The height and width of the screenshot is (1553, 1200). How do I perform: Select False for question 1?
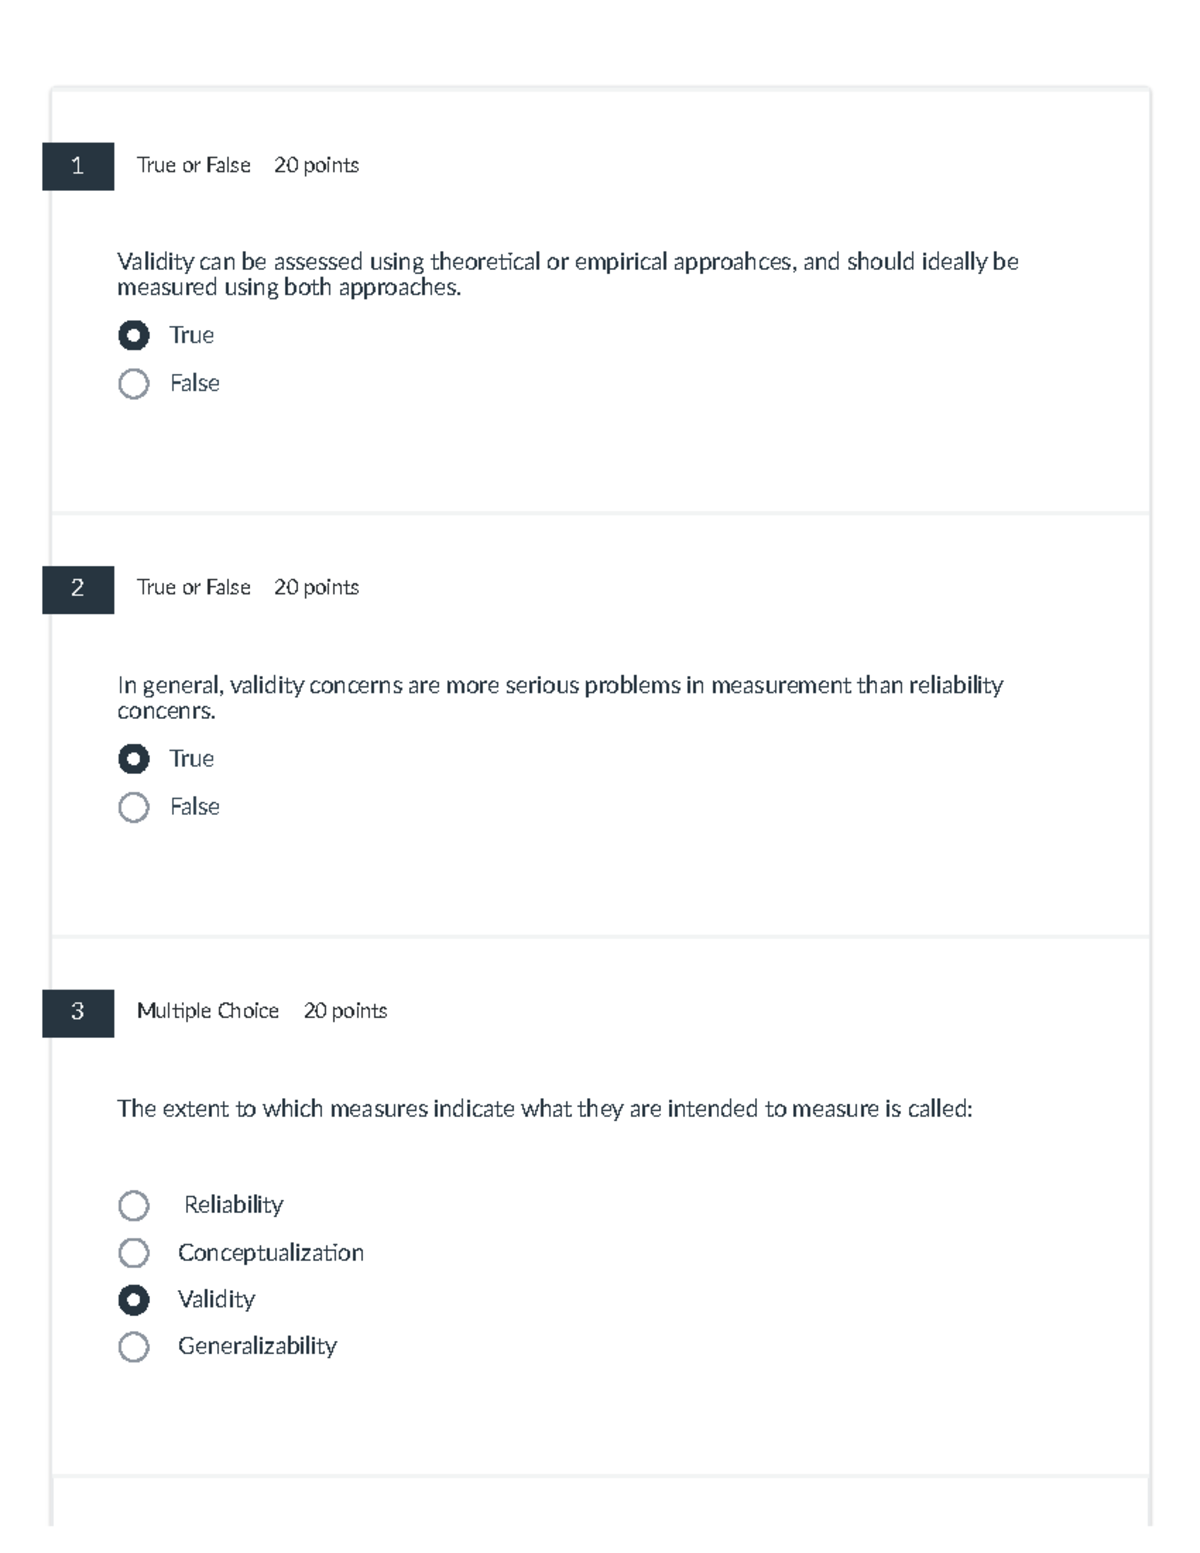pos(133,382)
